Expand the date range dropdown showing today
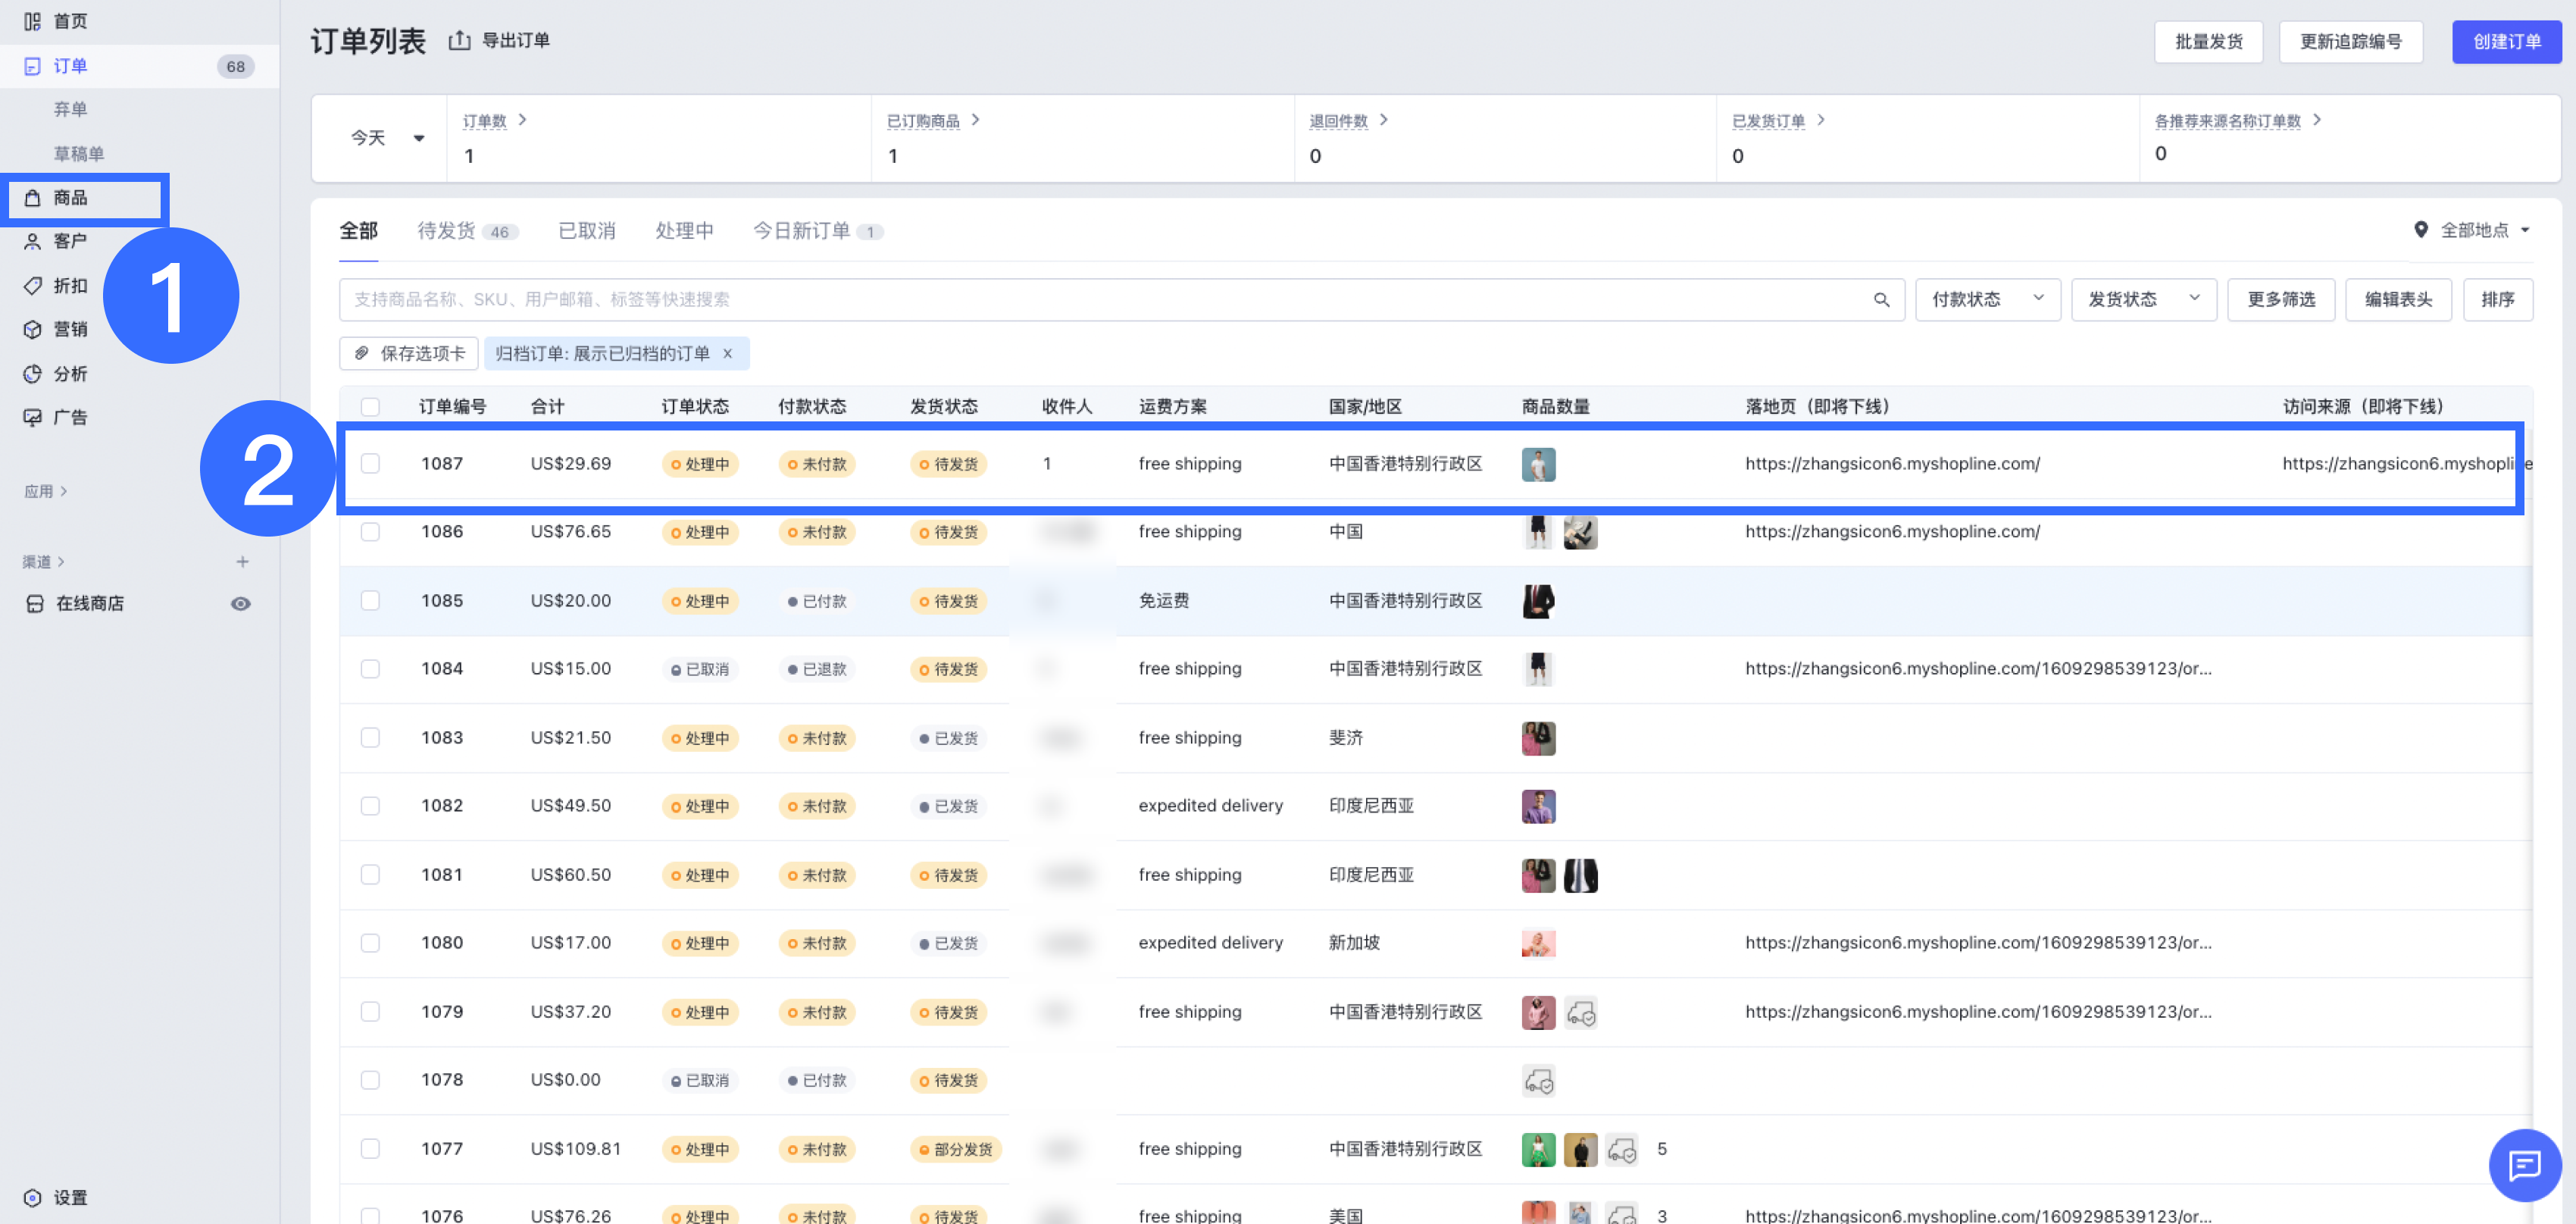Screen dimensions: 2576x1224 pos(387,138)
